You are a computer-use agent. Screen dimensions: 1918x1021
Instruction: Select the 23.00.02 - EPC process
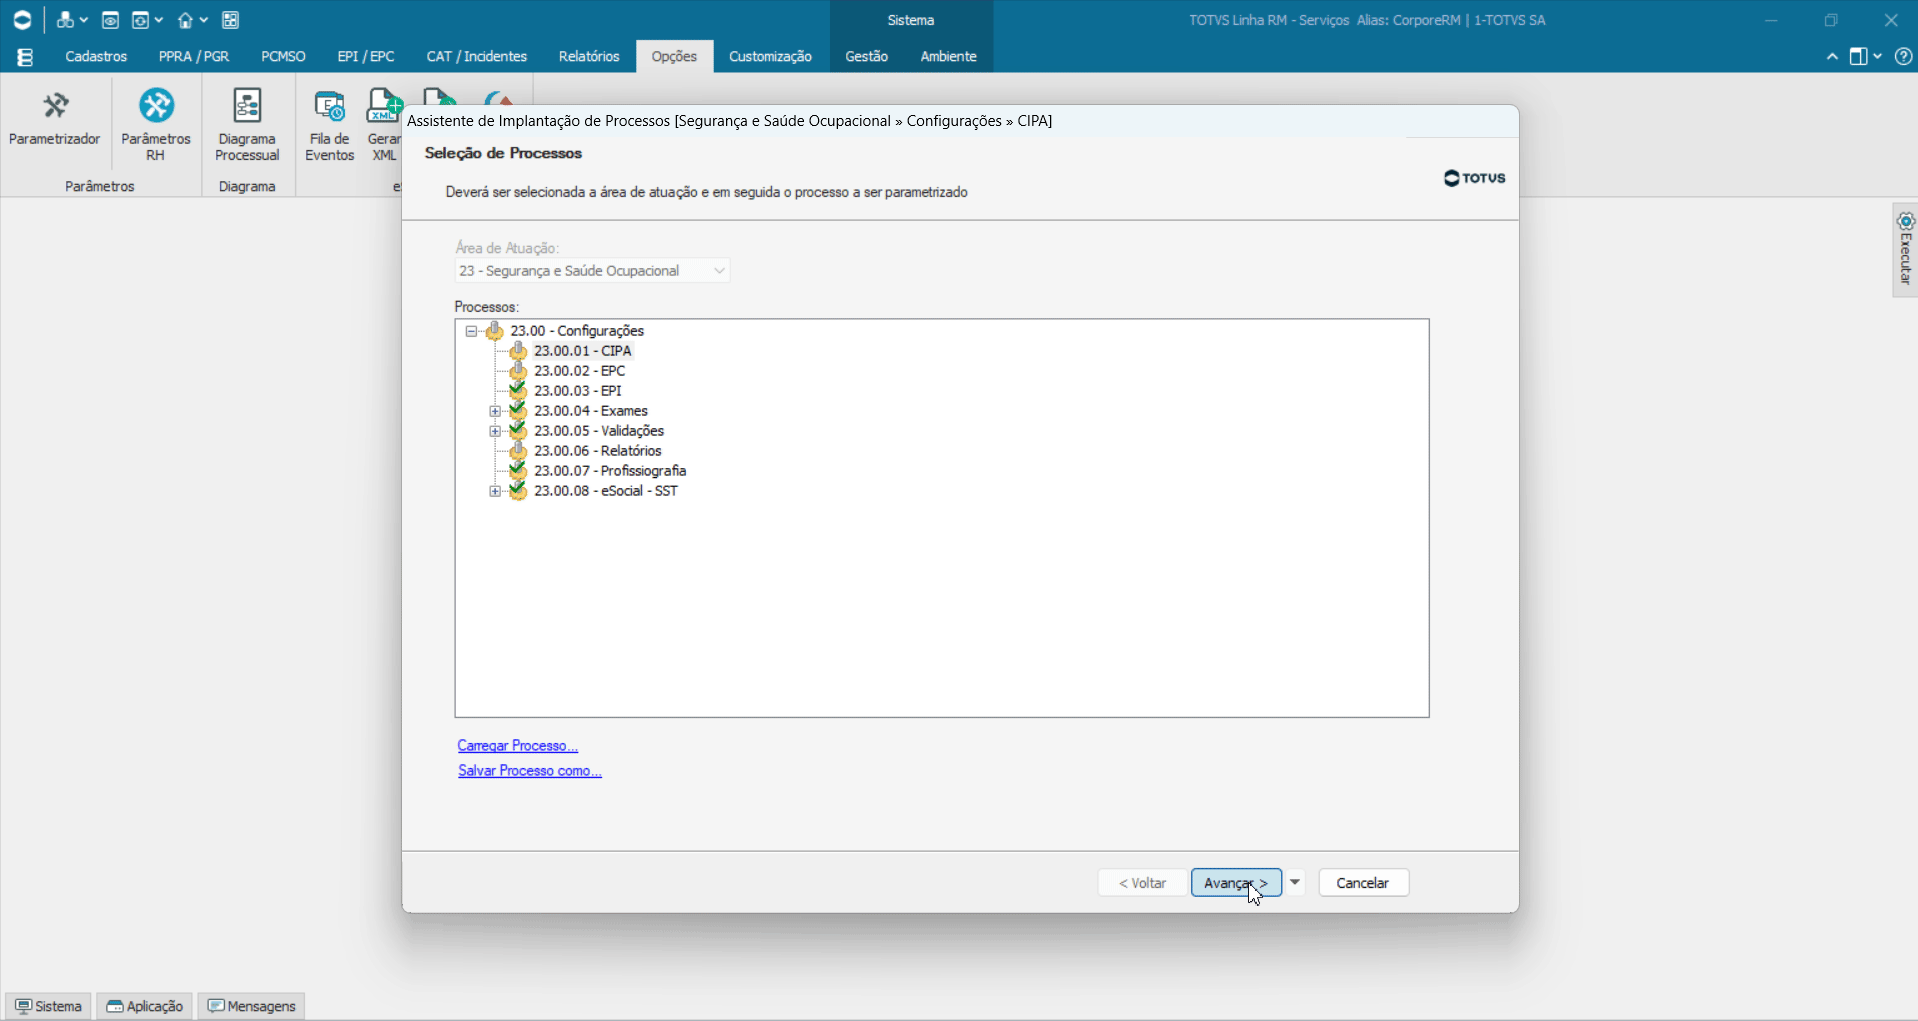(580, 371)
